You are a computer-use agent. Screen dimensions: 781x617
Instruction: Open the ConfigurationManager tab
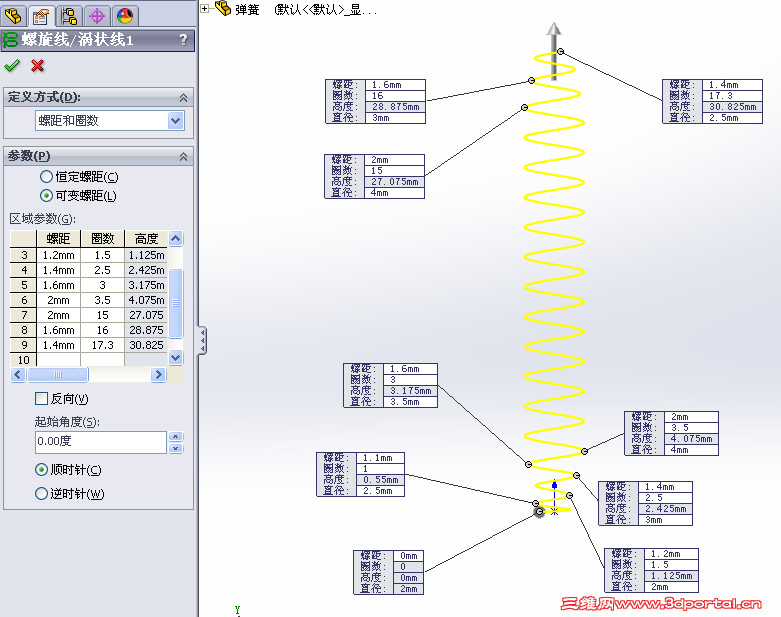69,16
